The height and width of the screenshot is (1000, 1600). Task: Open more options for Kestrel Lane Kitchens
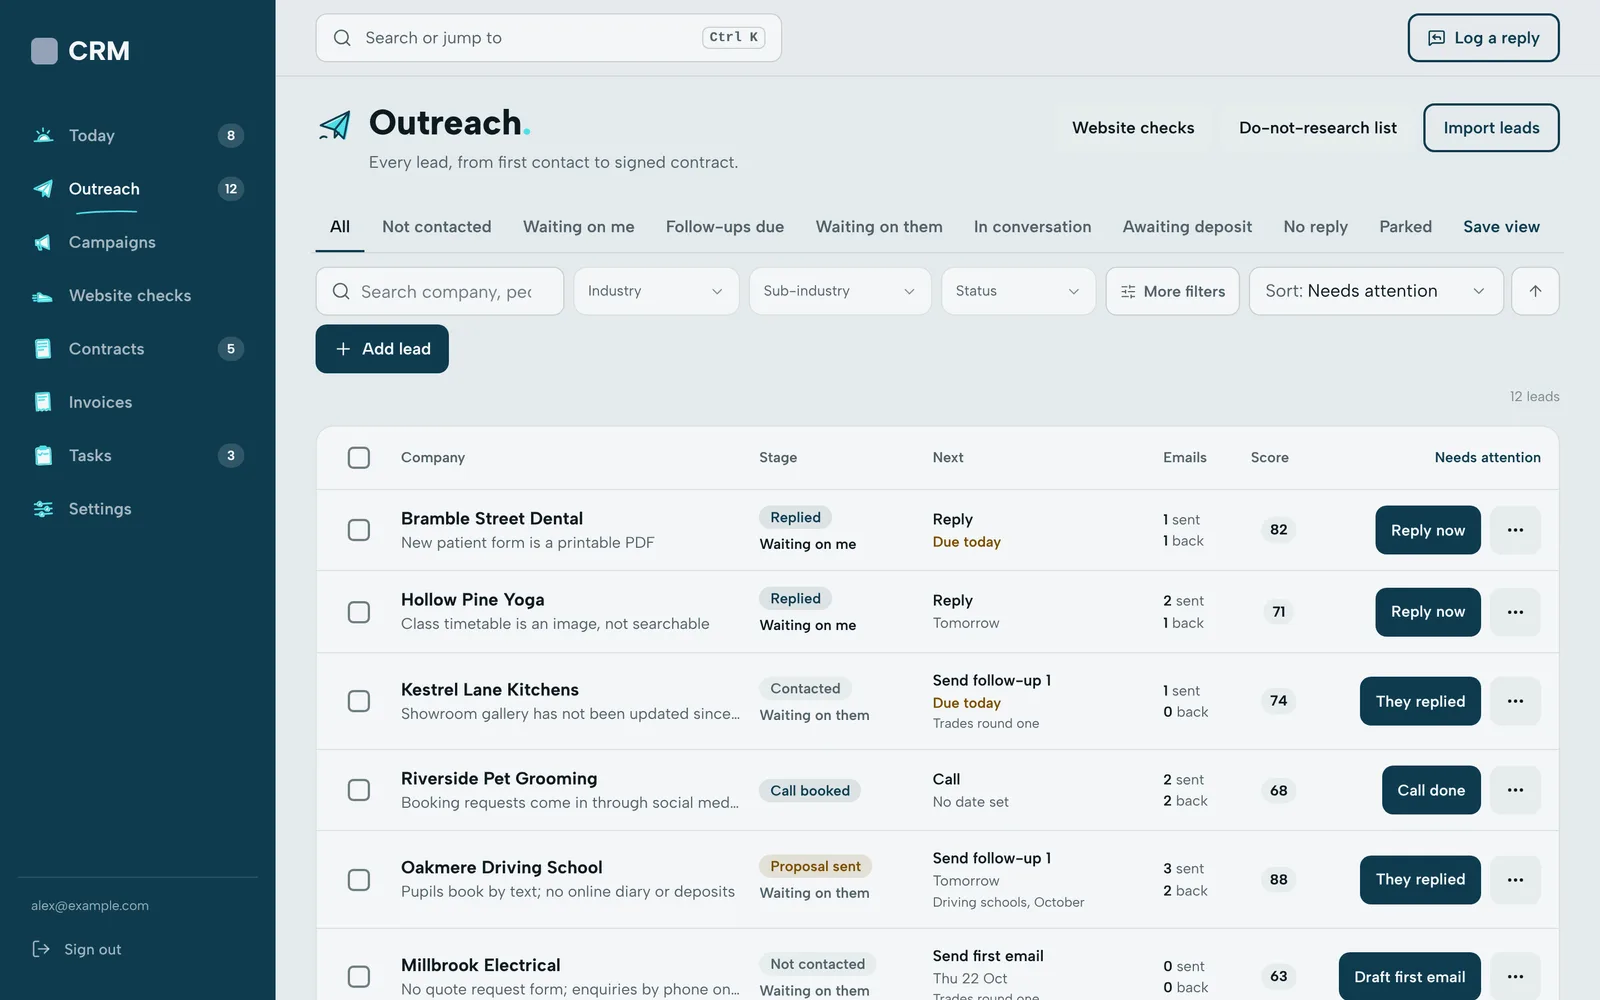point(1515,701)
